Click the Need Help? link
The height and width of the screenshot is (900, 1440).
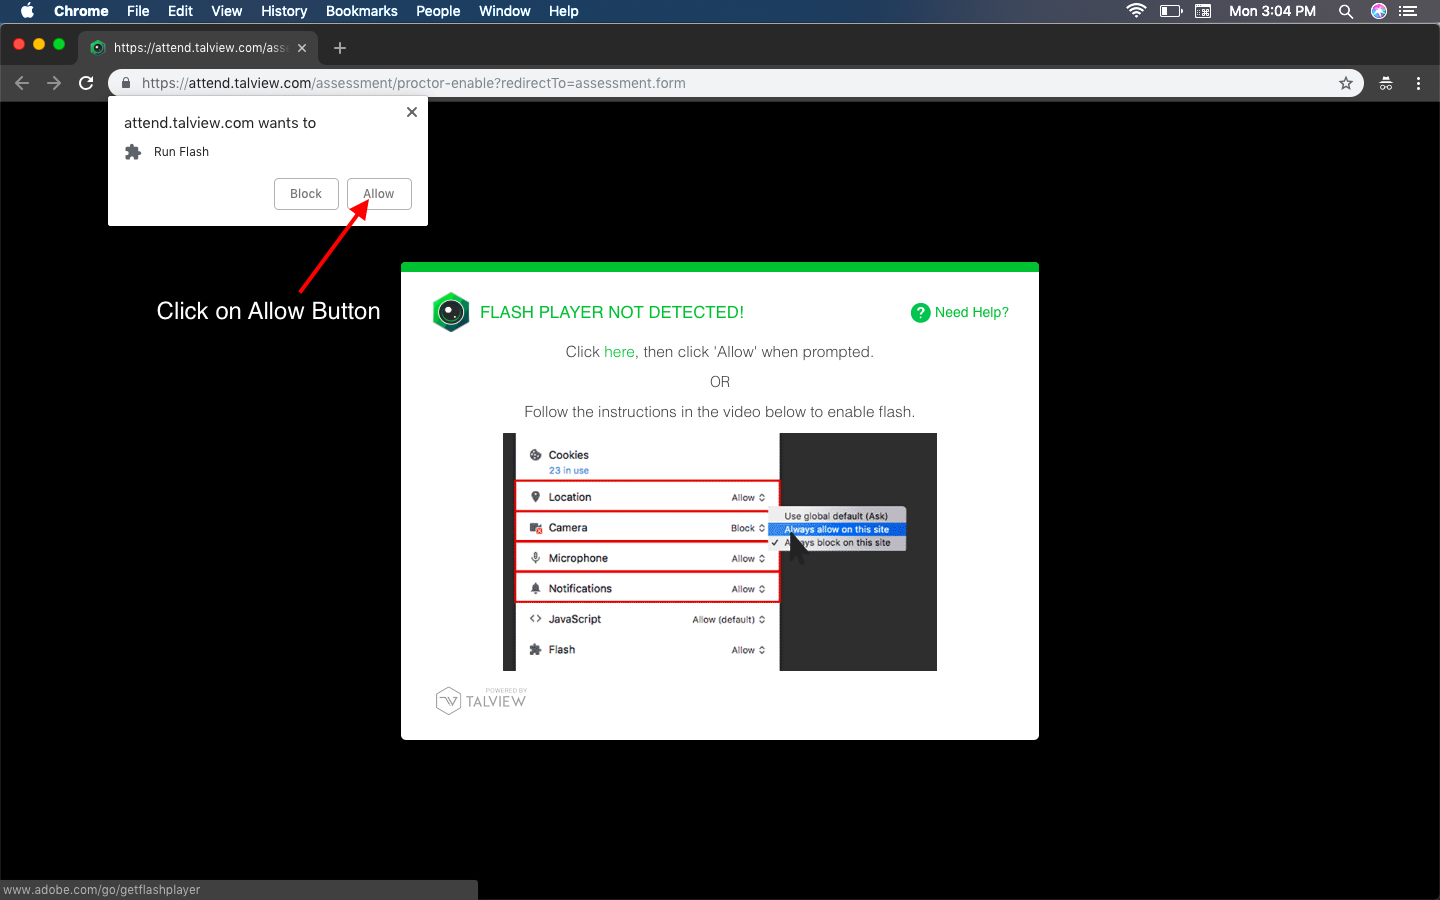(x=972, y=313)
